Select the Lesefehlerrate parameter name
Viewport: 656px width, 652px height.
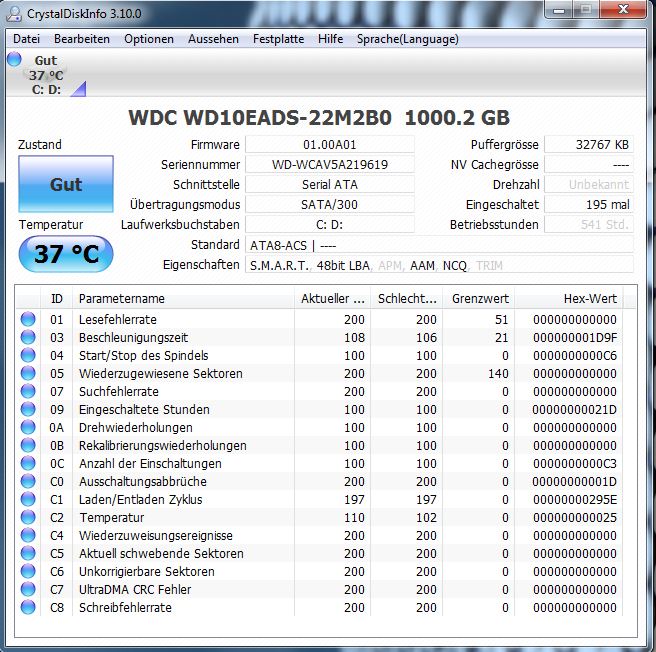click(118, 319)
